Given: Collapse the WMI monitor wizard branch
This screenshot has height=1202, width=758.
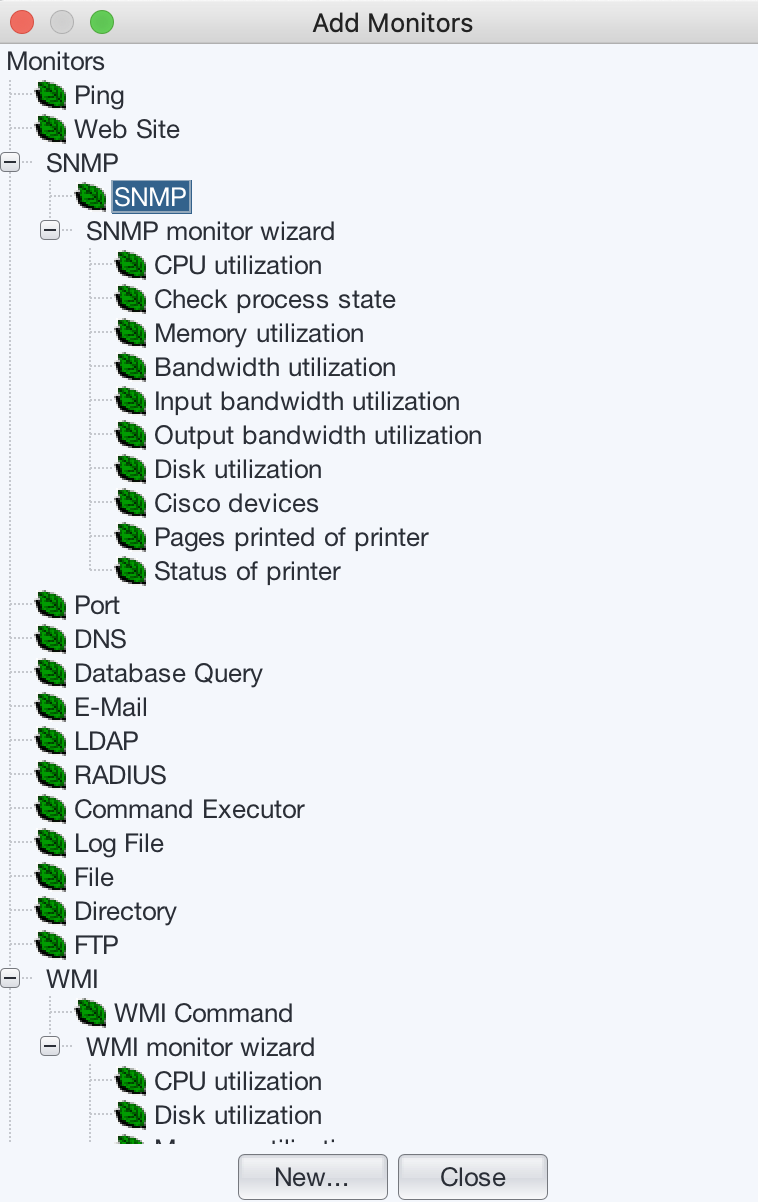Looking at the screenshot, I should (48, 1046).
